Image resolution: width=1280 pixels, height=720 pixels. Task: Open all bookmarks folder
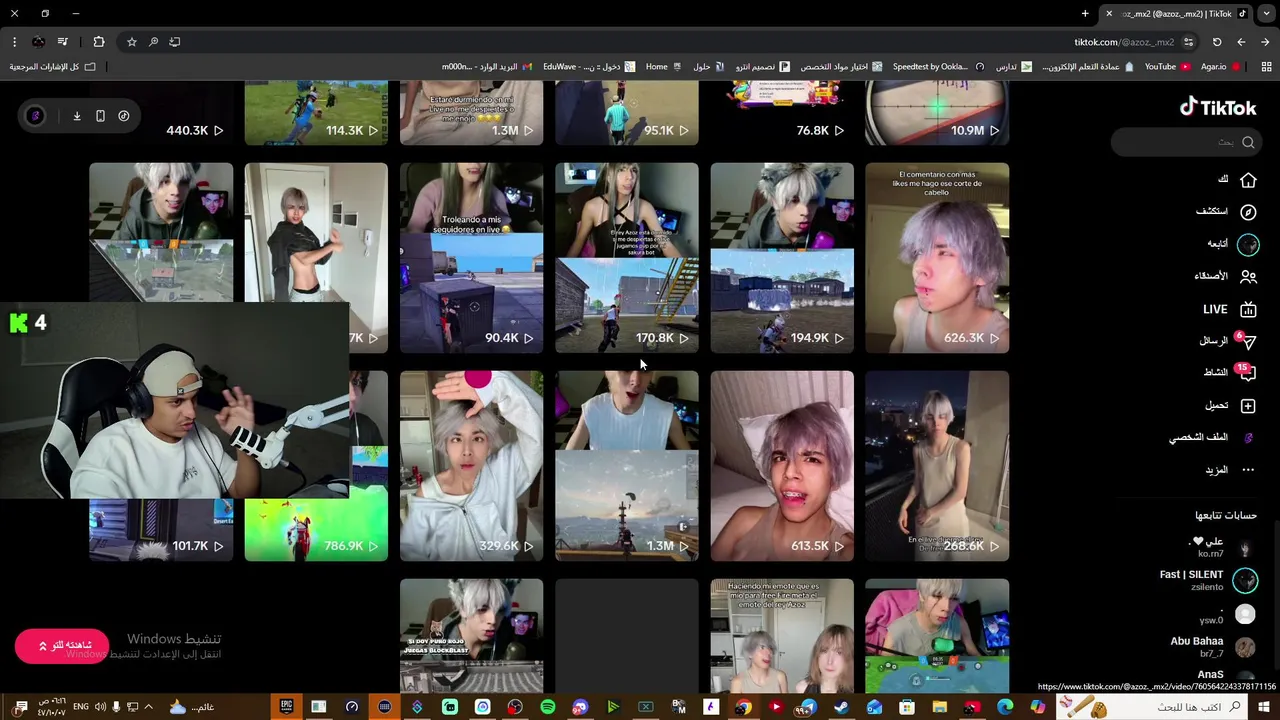[x=52, y=67]
